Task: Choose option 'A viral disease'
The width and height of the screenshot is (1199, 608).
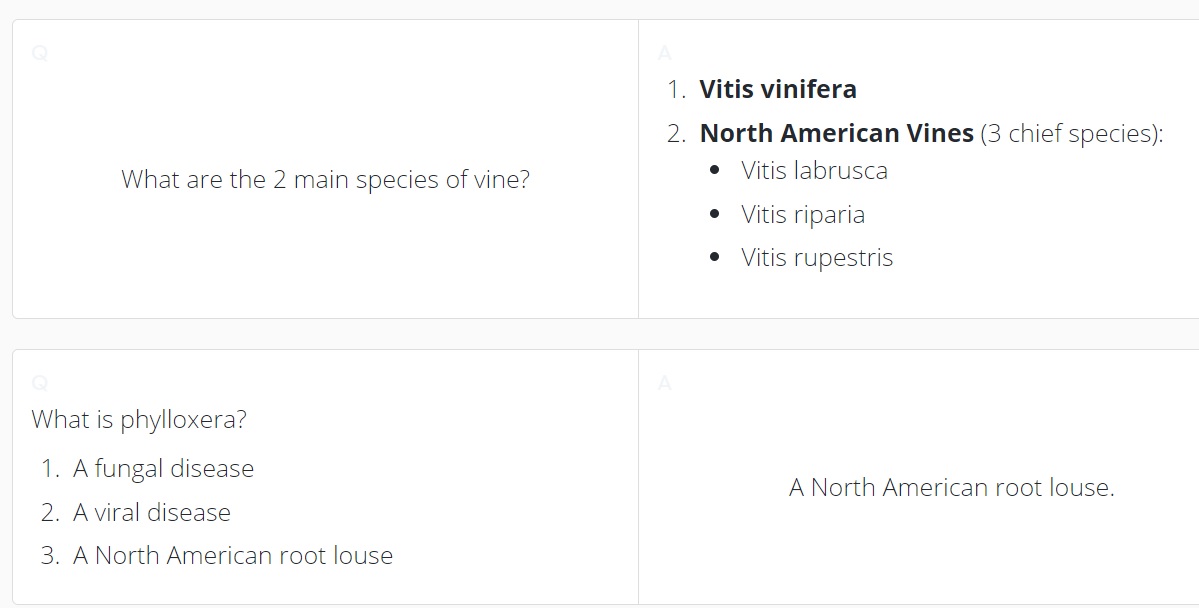Action: [x=151, y=512]
